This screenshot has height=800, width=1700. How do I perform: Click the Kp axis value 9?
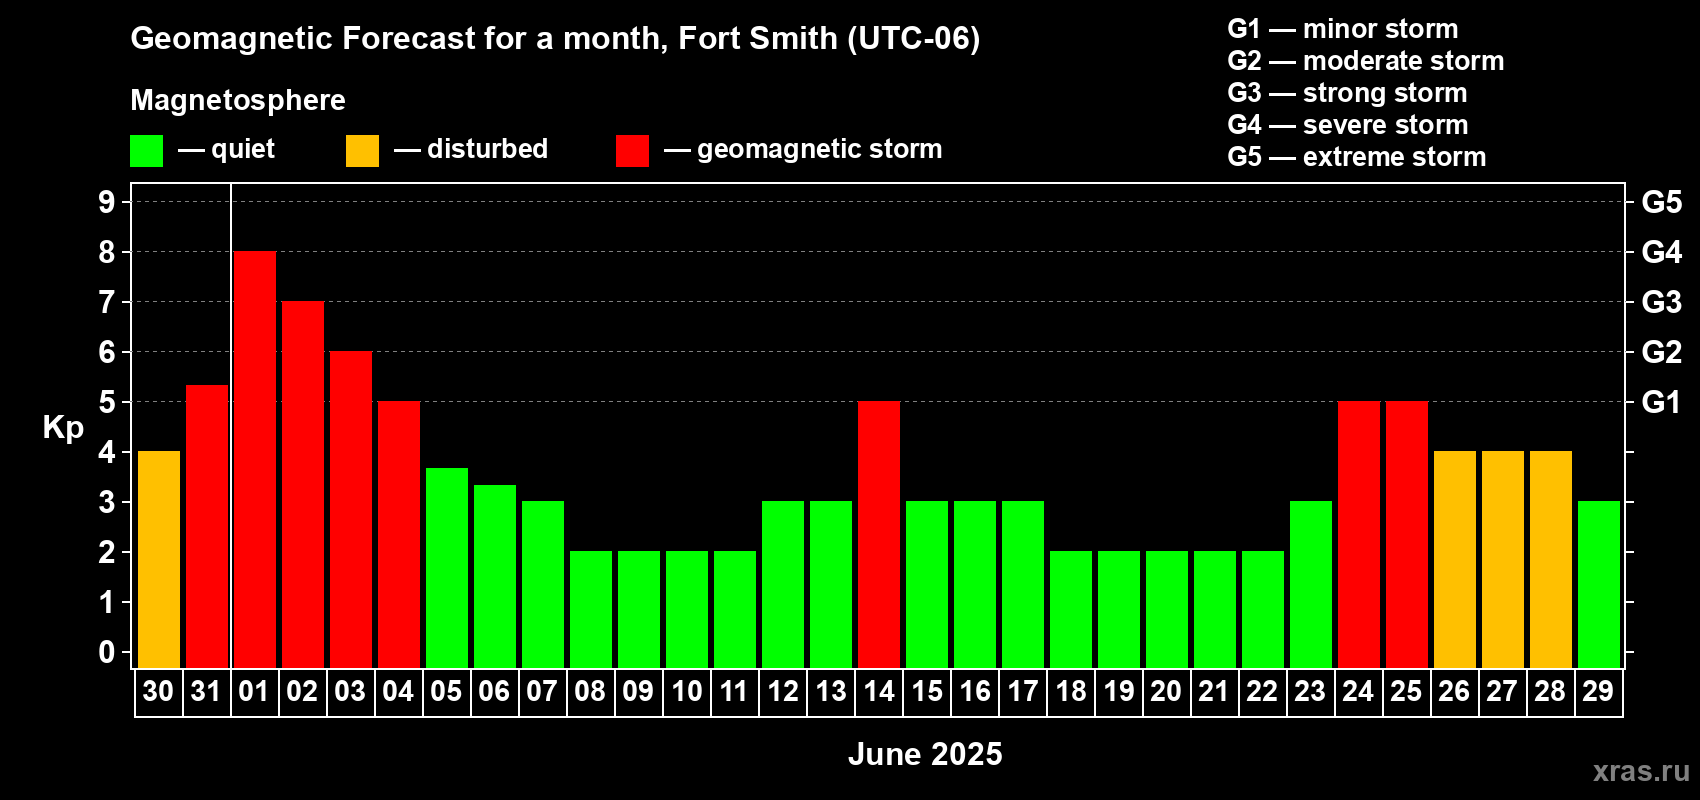point(107,202)
